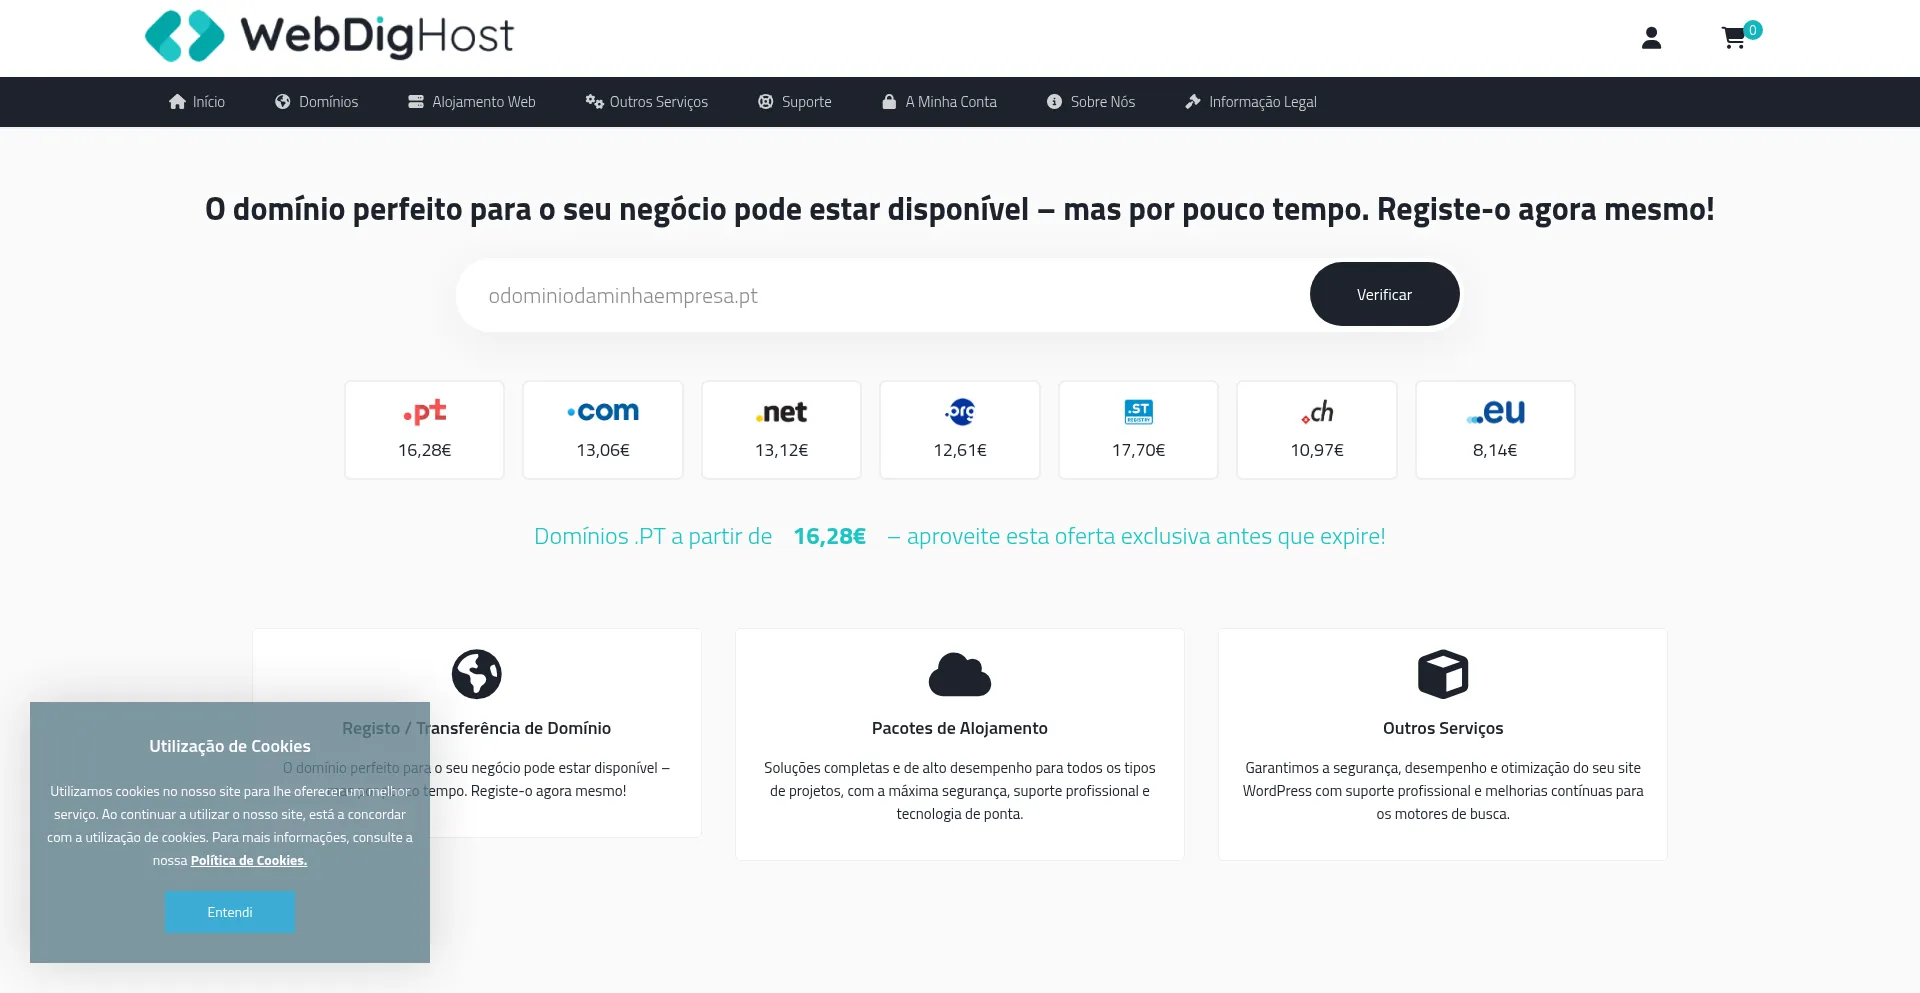Click the box icon for Outros Serviços
Image resolution: width=1920 pixels, height=993 pixels.
coord(1443,675)
